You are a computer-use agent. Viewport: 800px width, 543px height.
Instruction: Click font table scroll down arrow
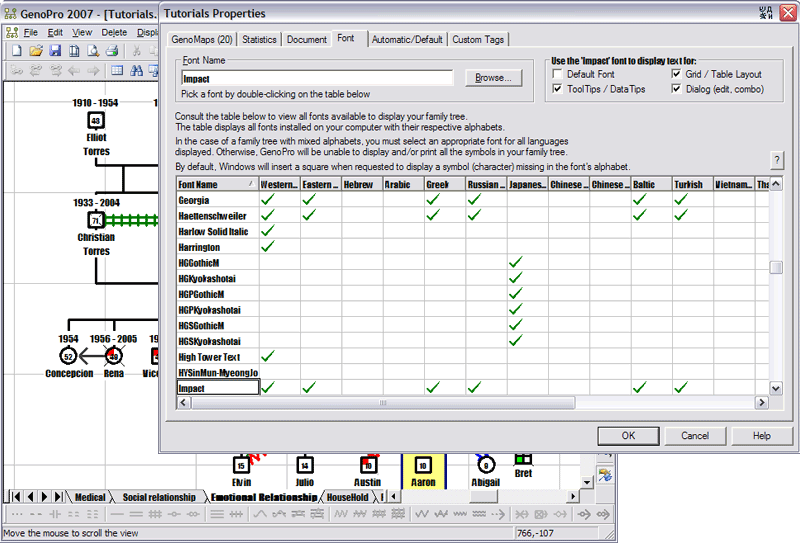coord(776,388)
